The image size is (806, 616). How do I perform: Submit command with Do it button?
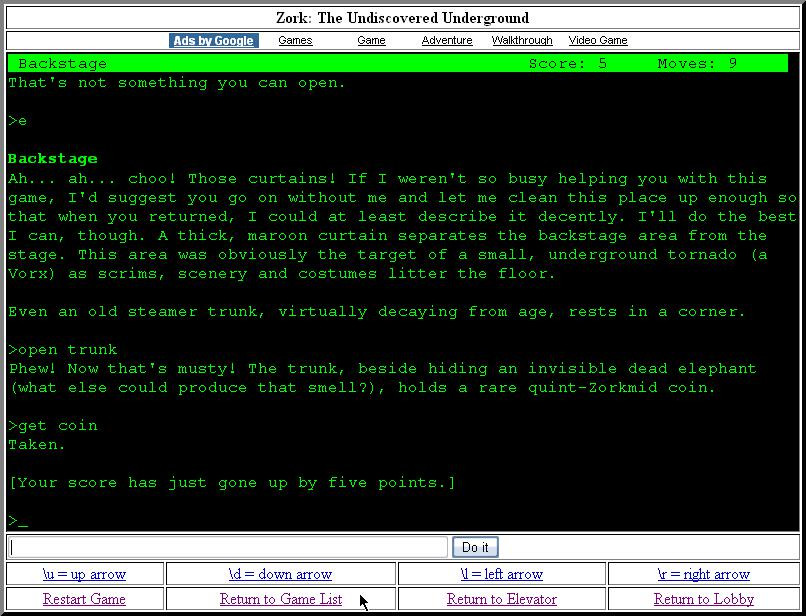click(x=475, y=547)
